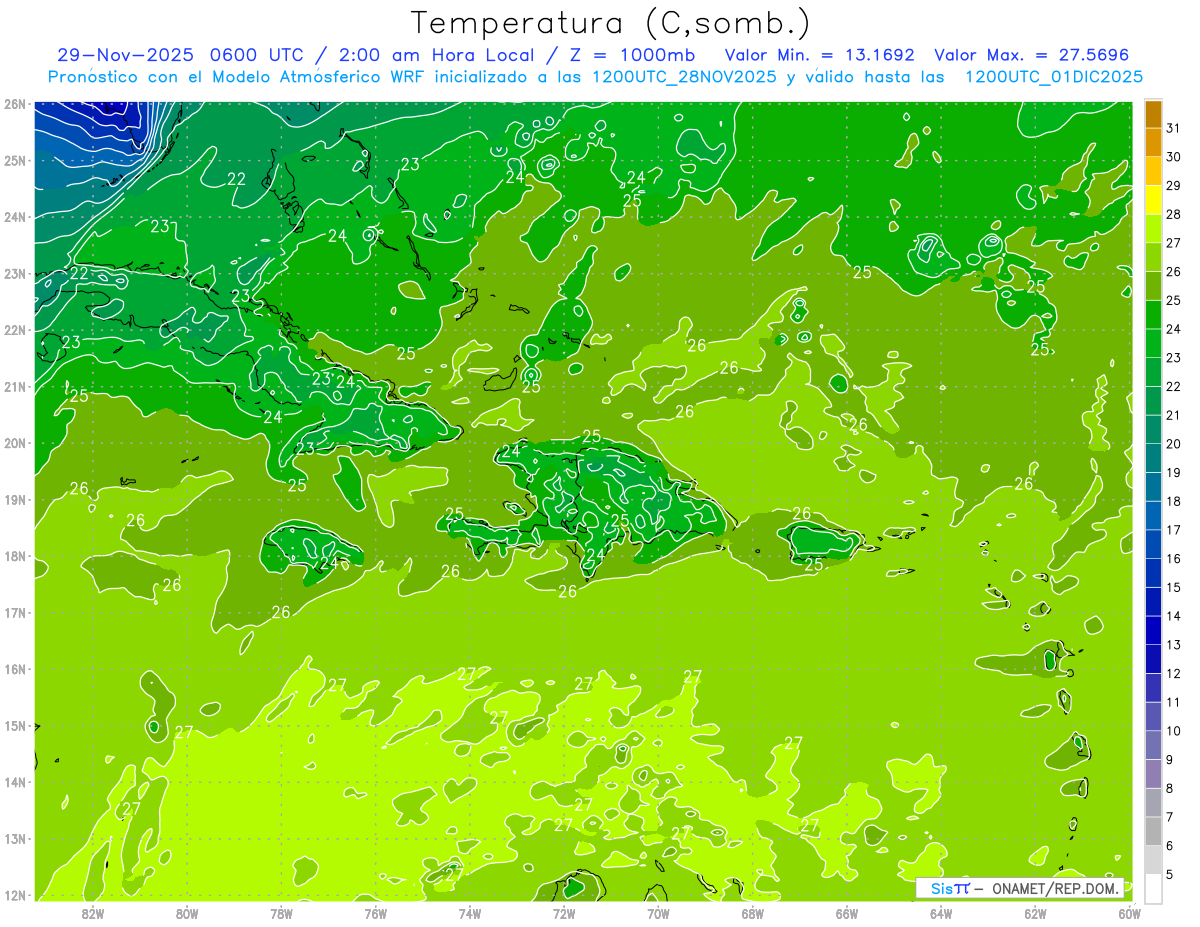
Task: Click the '25N' latitude label
Action: point(14,161)
